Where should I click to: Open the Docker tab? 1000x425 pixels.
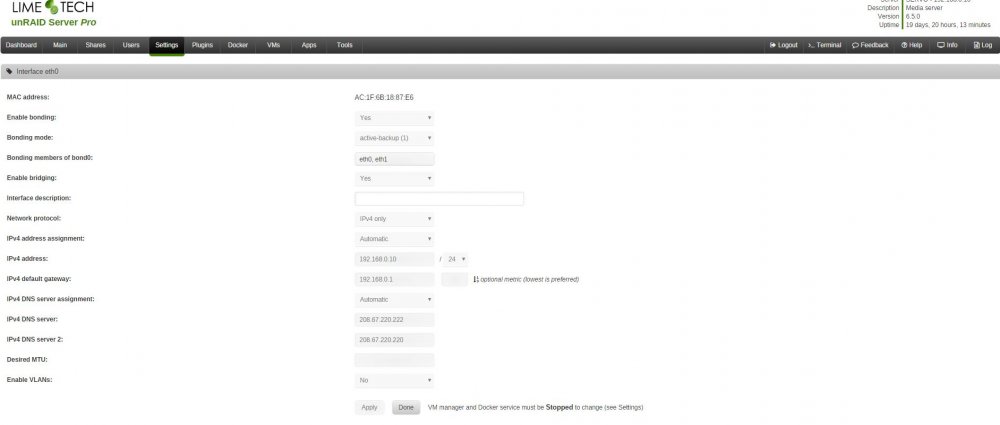[x=238, y=45]
